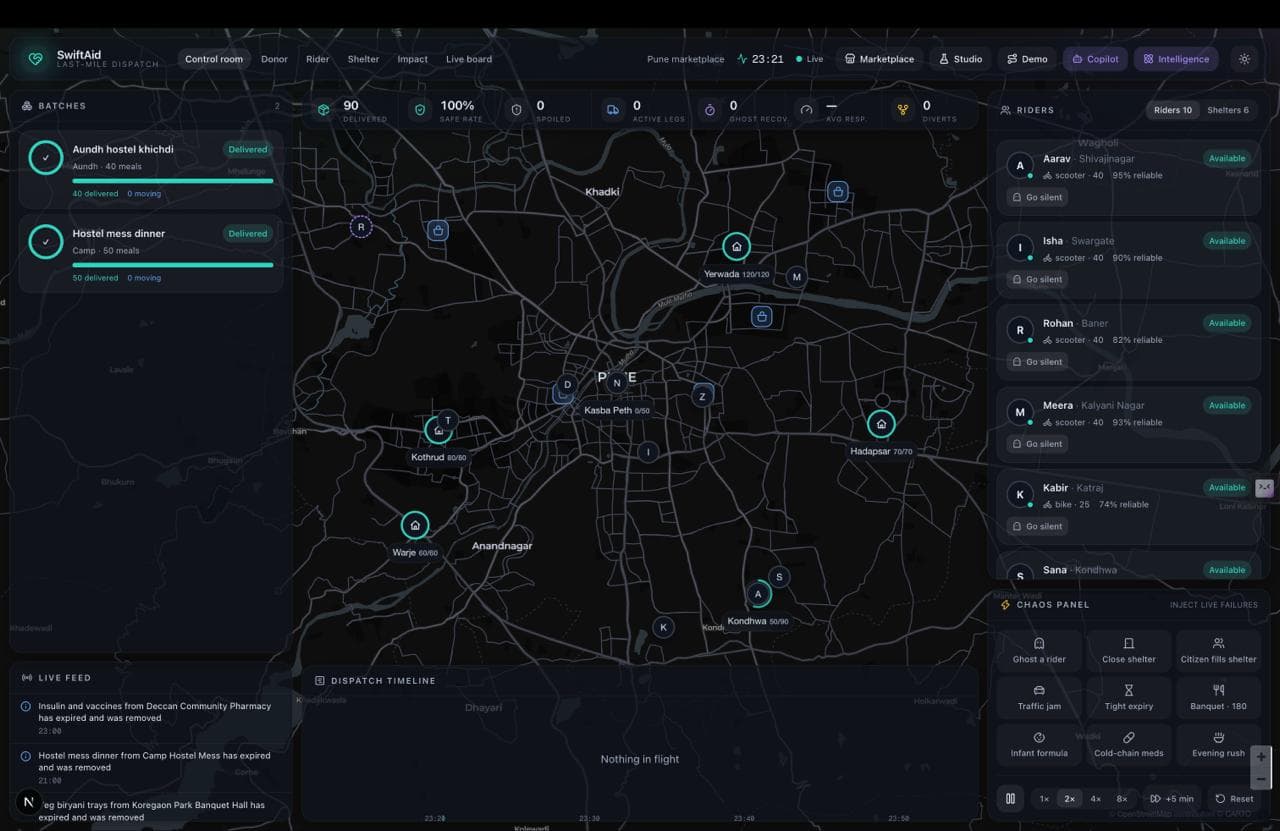The image size is (1280, 831).
Task: Set simulation speed to 8×
Action: (1121, 799)
